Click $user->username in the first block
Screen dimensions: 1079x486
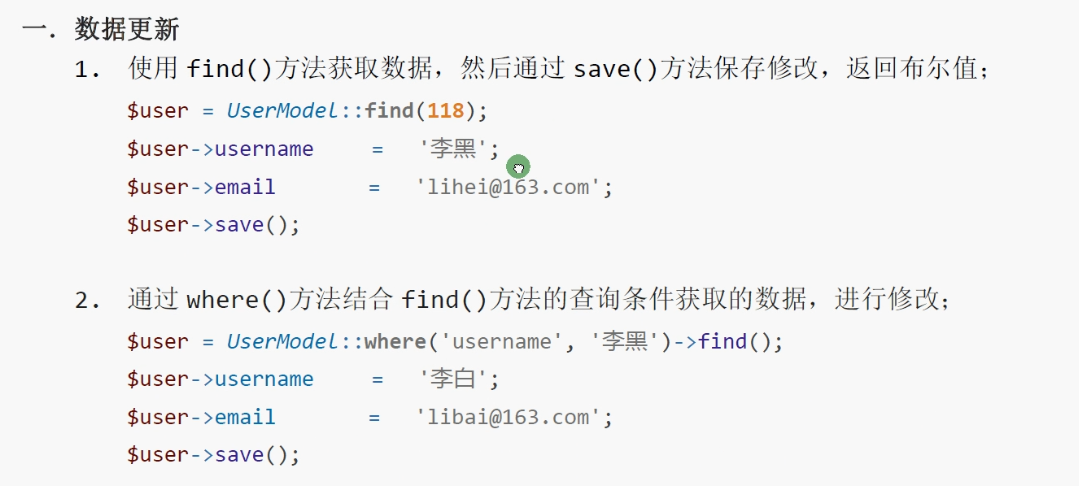pos(220,149)
